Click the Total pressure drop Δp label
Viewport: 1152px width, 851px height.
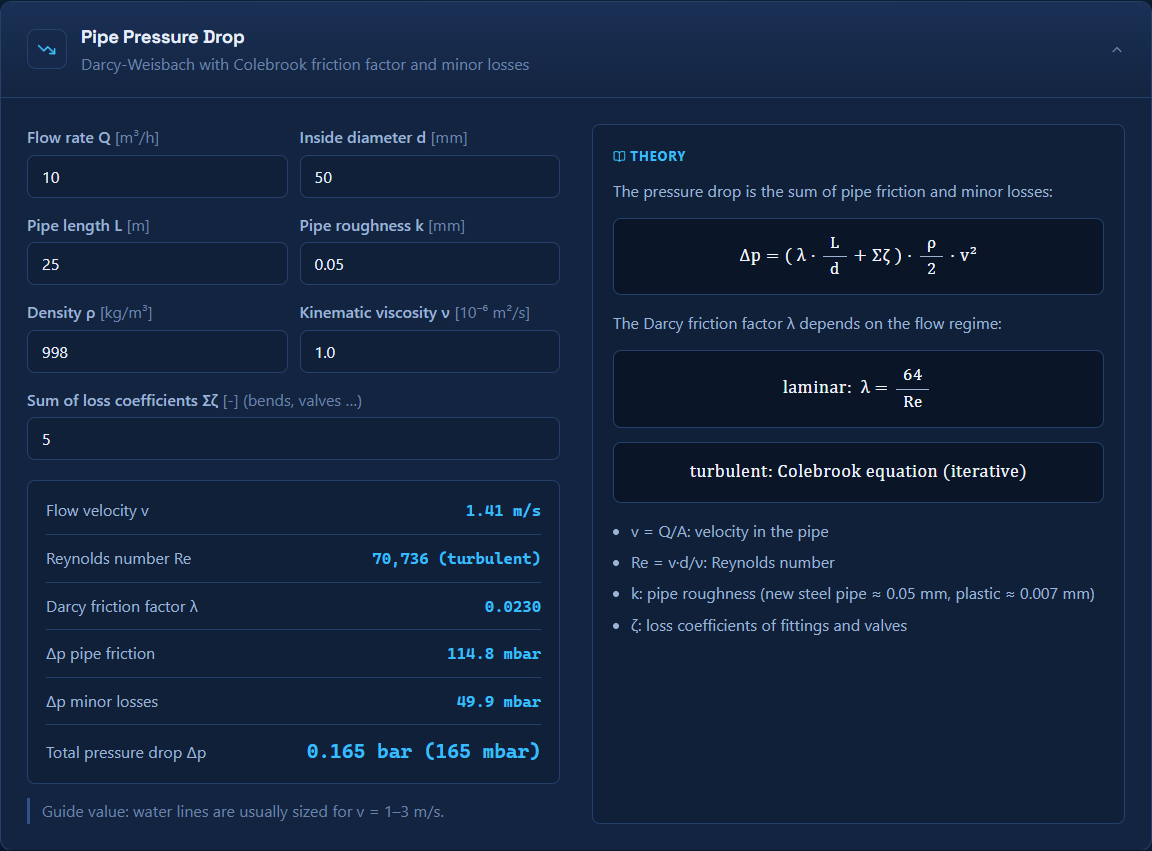(126, 753)
